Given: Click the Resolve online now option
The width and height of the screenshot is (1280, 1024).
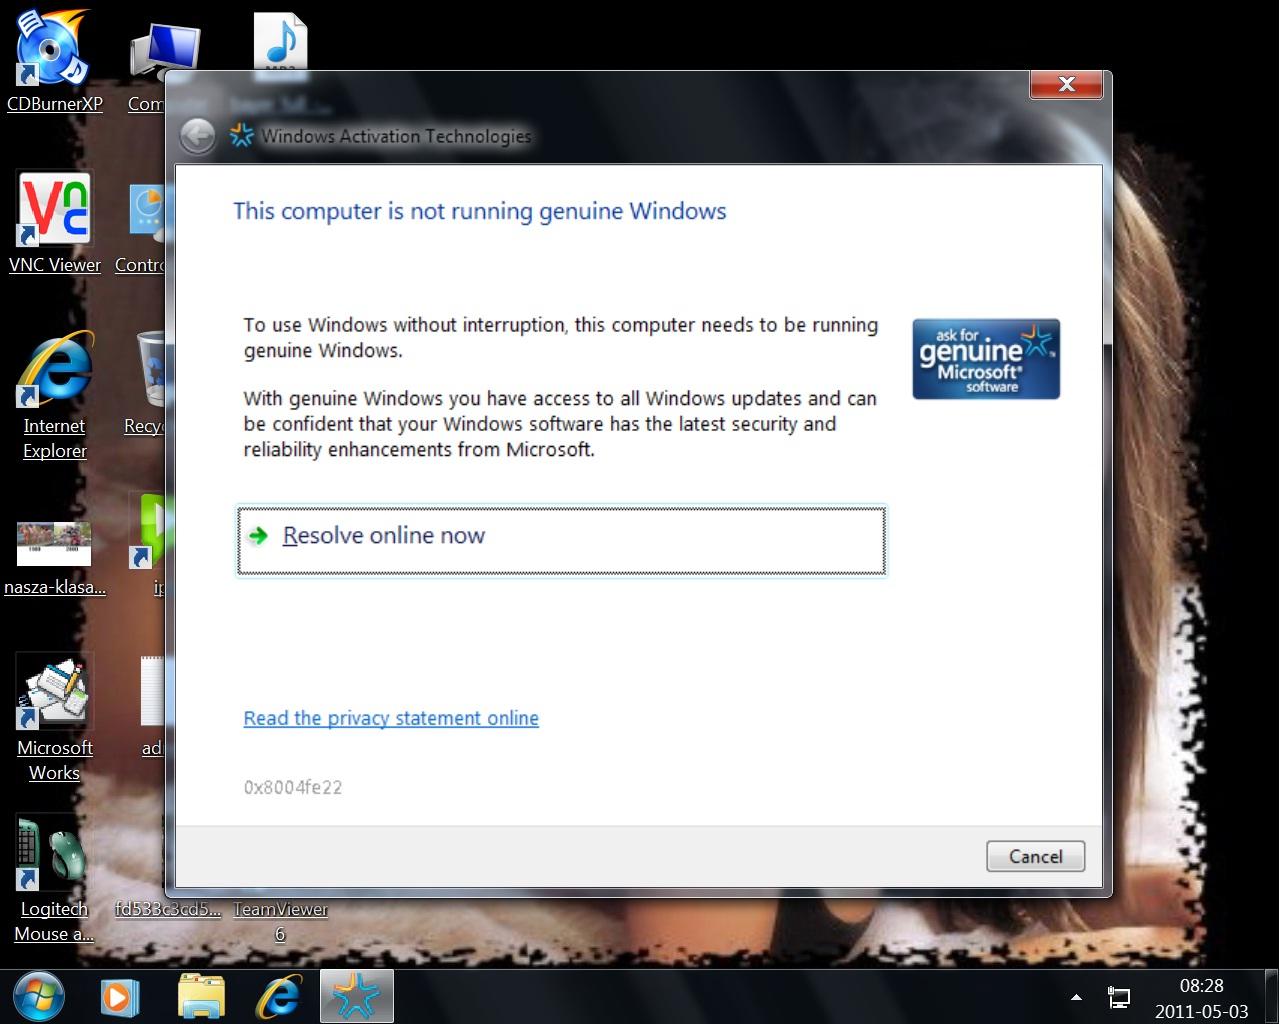Looking at the screenshot, I should 561,541.
